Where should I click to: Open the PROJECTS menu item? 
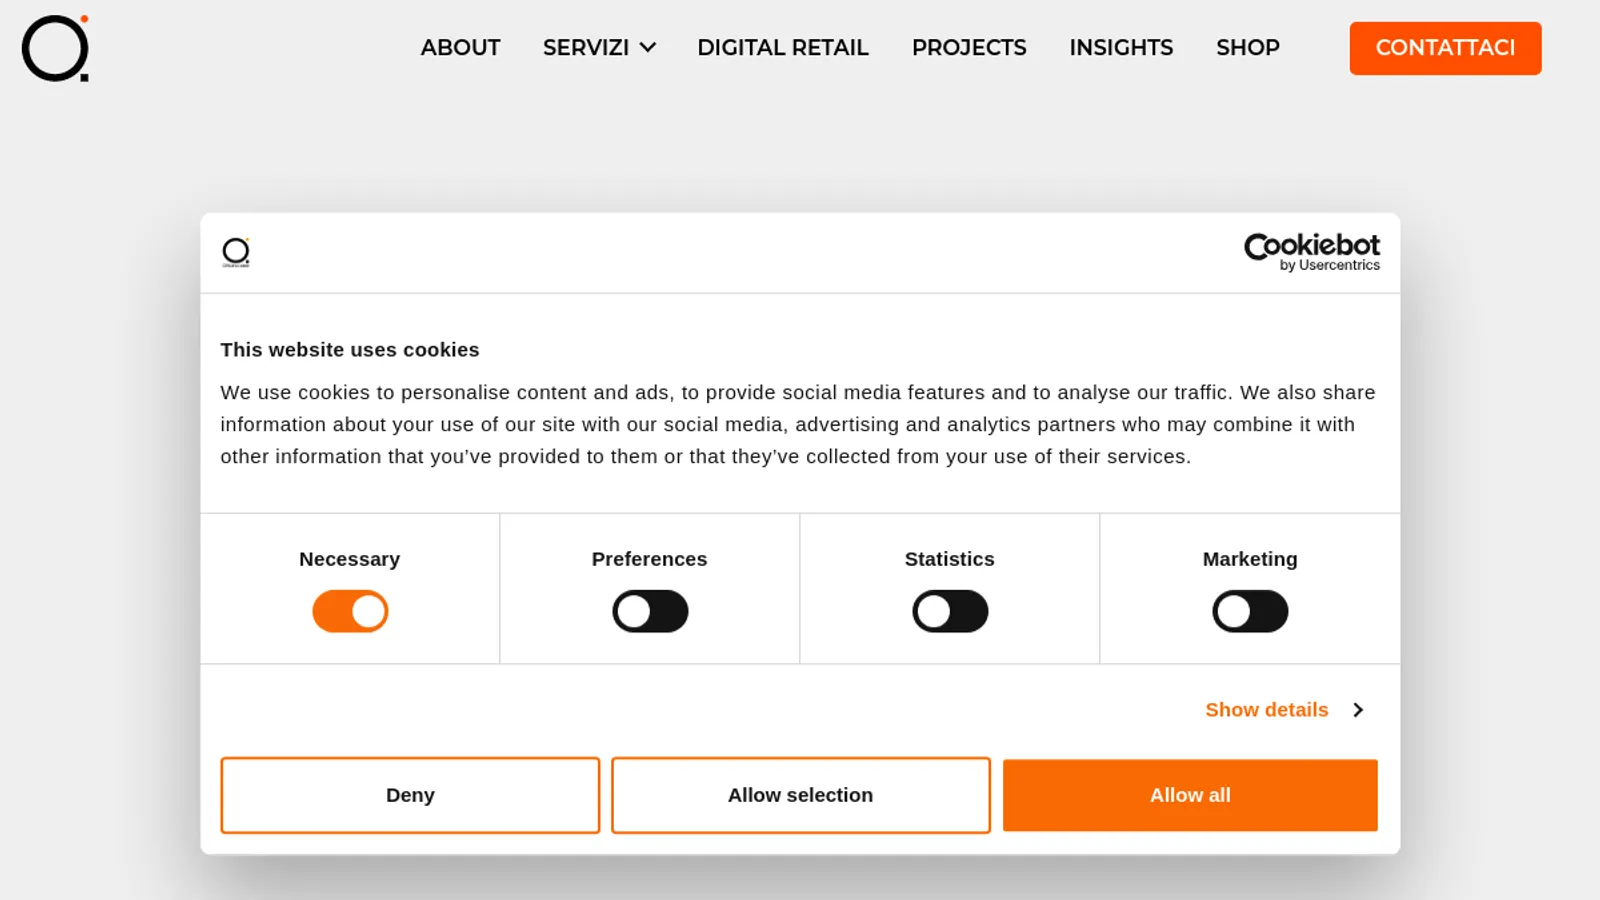click(969, 48)
